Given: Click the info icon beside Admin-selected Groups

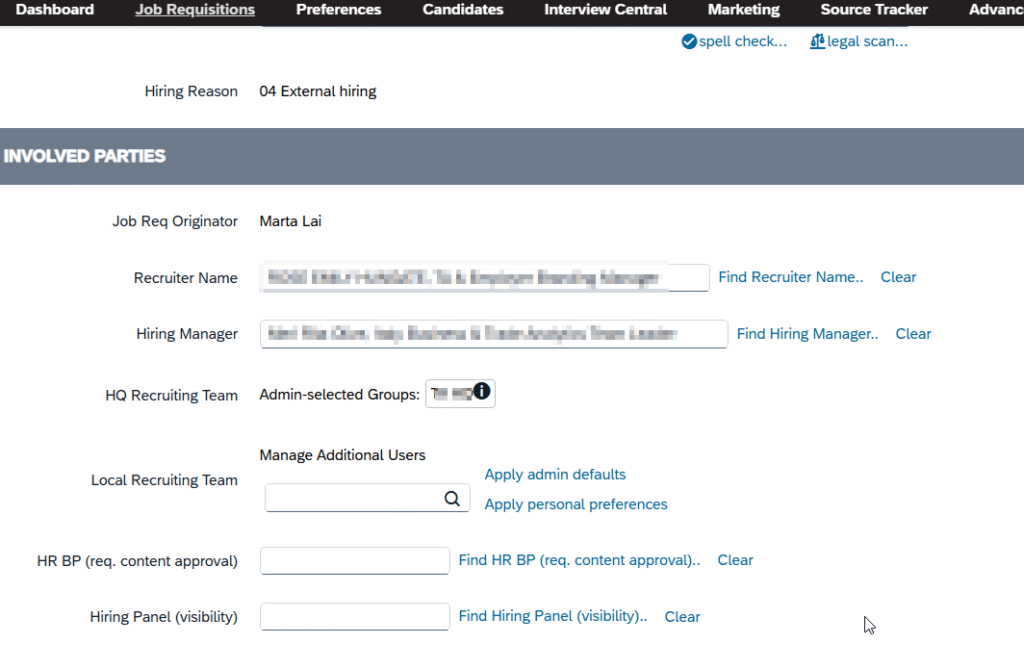Looking at the screenshot, I should tap(482, 391).
